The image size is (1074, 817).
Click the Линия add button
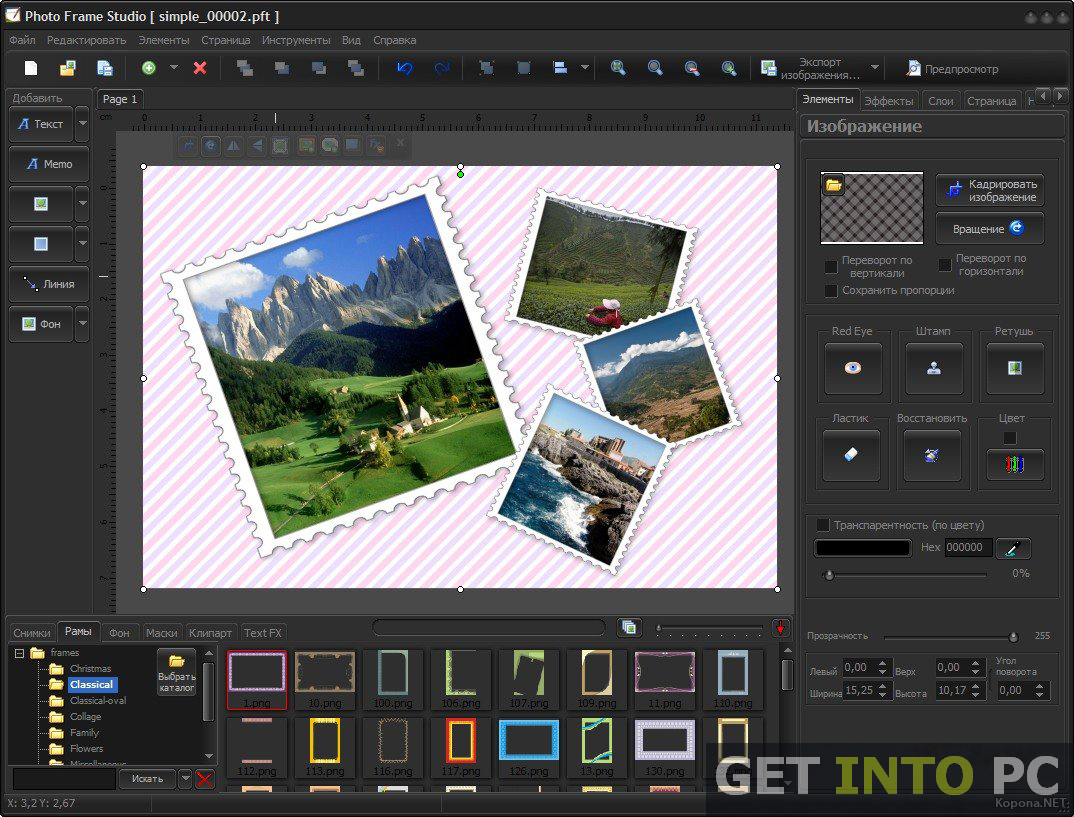coord(49,284)
